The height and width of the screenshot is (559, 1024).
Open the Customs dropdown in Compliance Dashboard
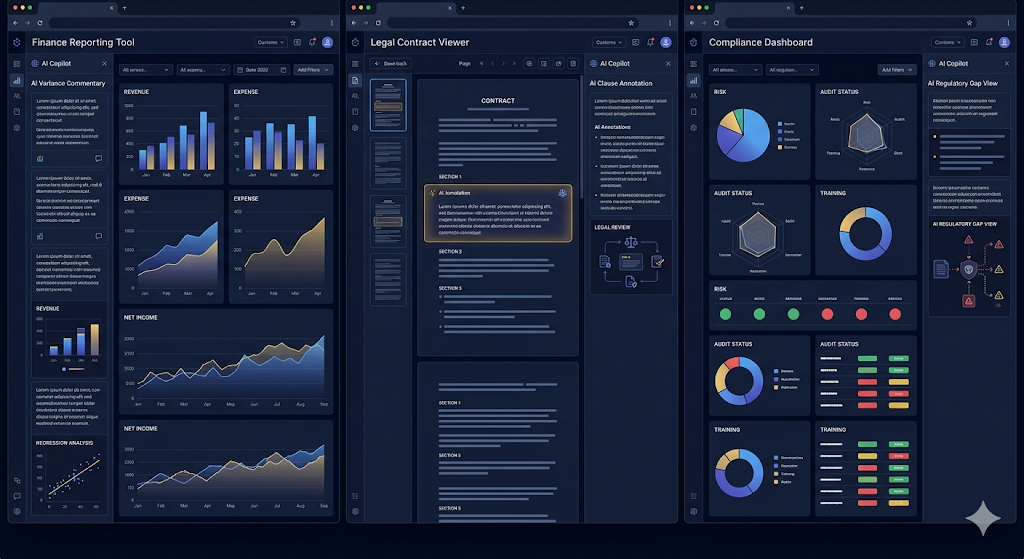tap(947, 42)
